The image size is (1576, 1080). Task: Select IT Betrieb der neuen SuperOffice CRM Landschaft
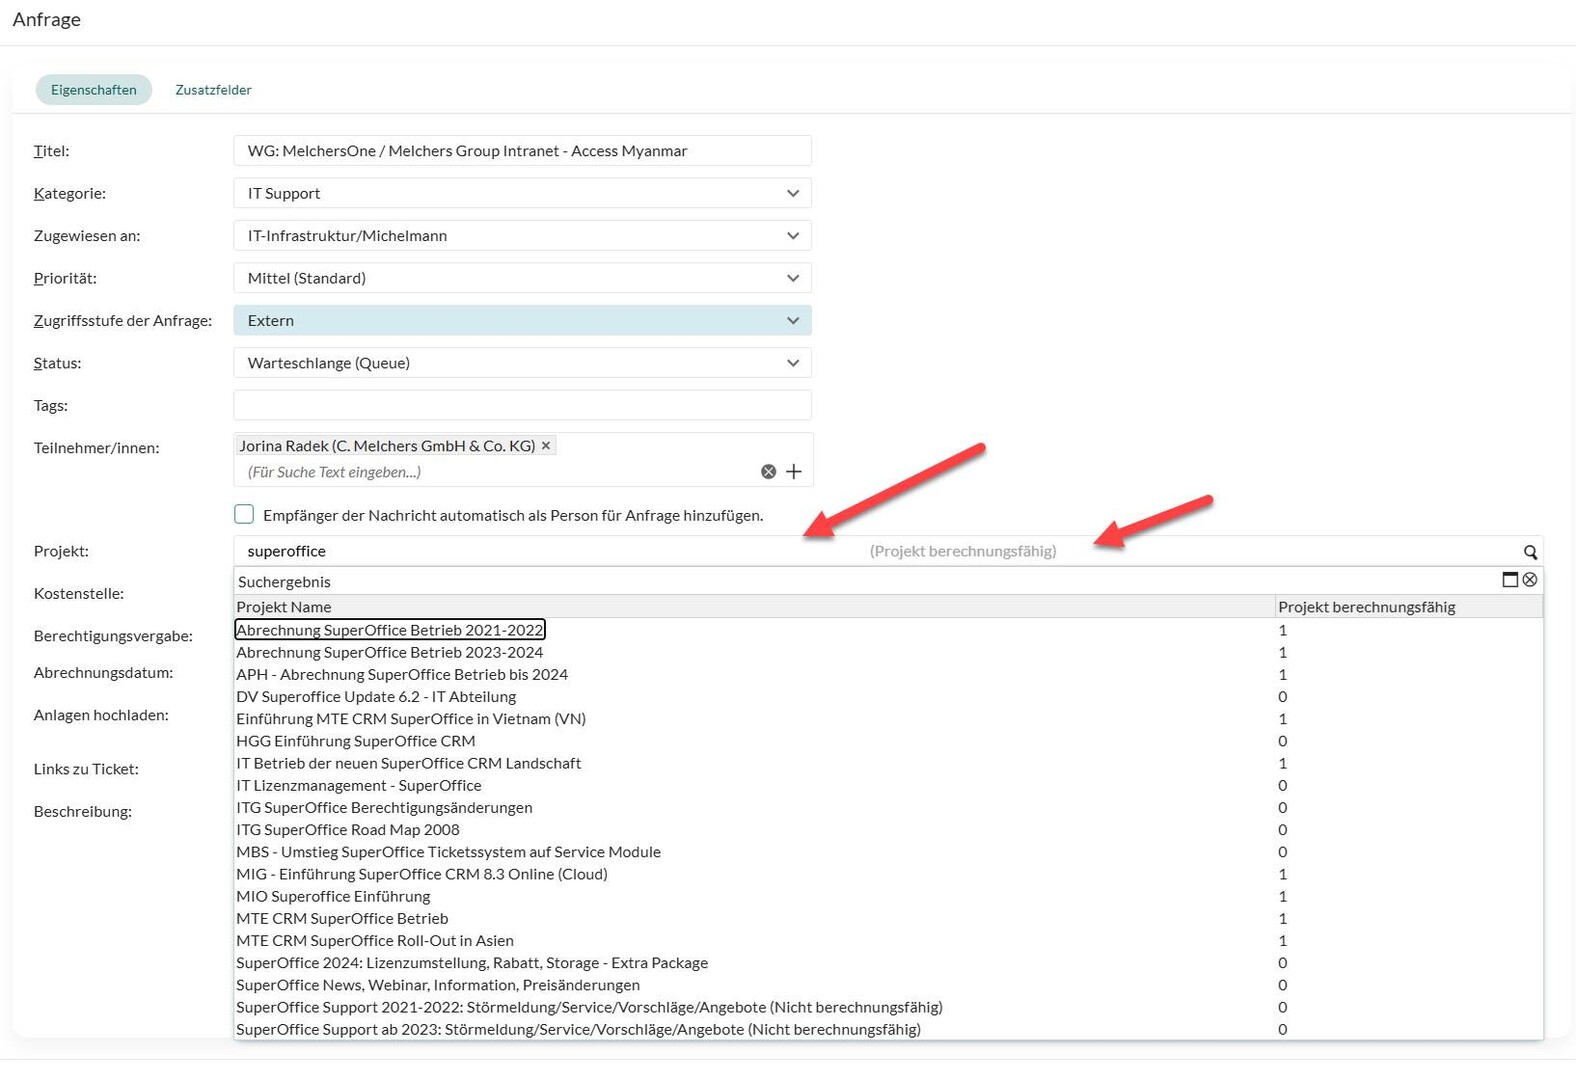(888, 763)
